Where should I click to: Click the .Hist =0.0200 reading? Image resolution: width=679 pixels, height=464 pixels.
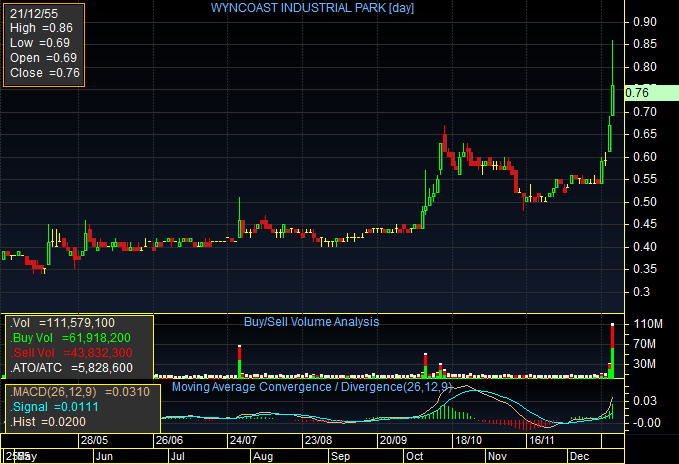click(x=48, y=422)
